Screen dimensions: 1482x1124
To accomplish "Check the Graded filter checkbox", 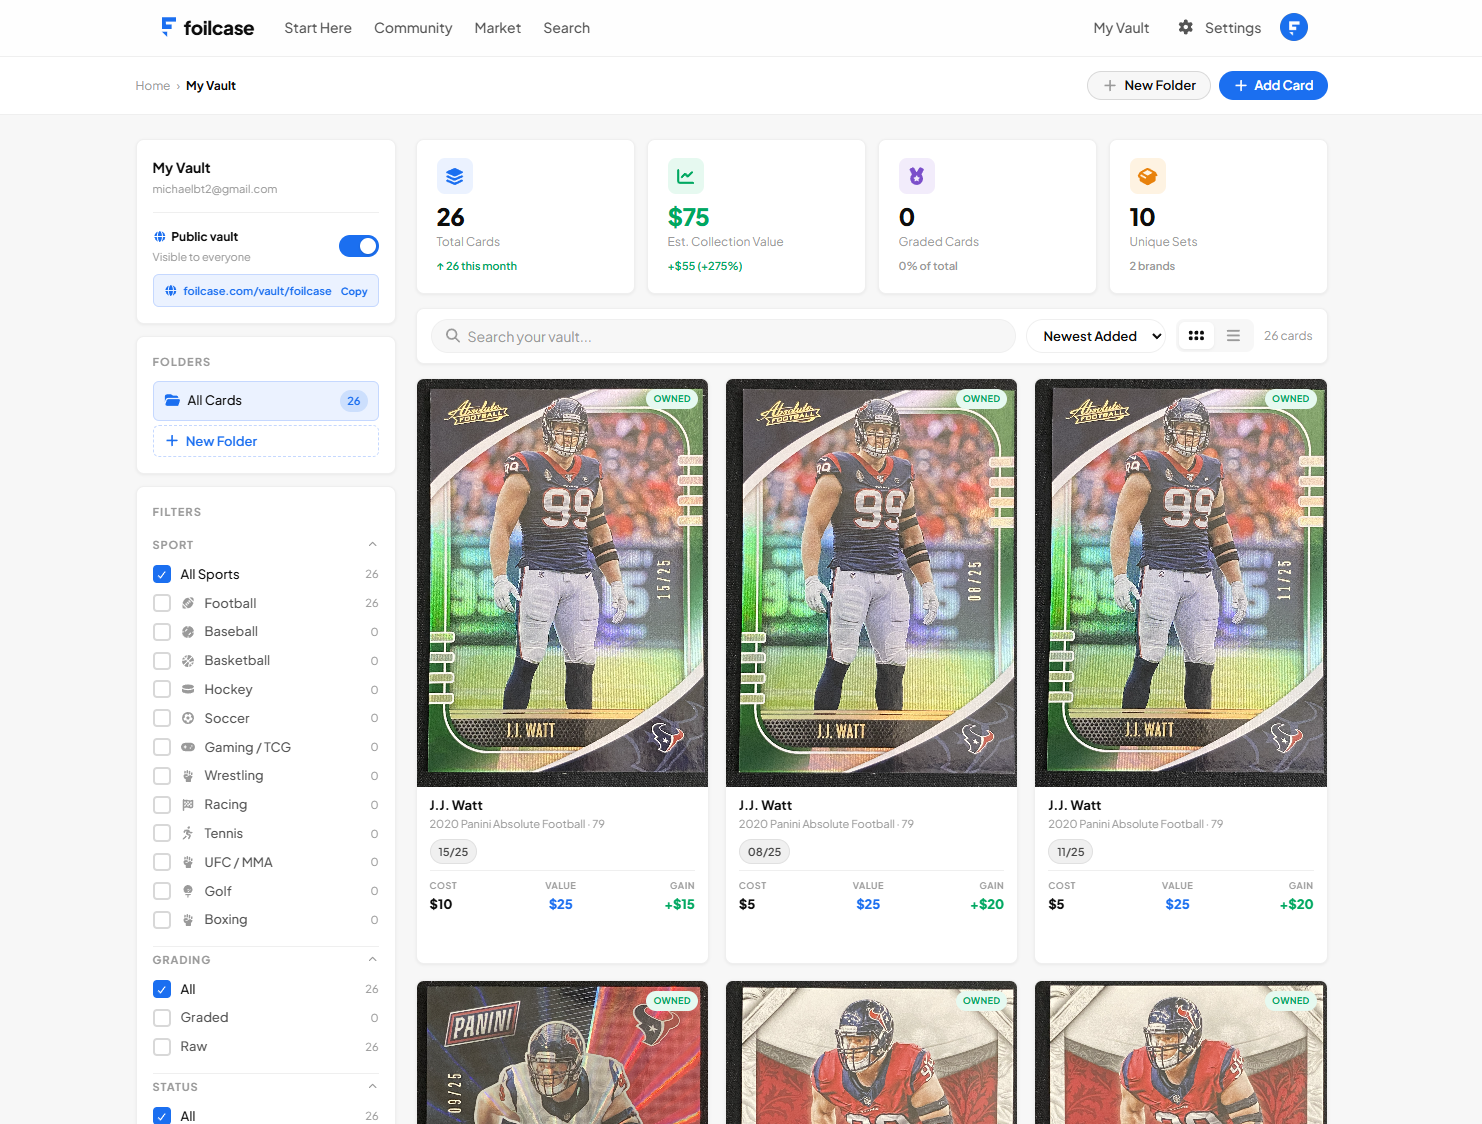I will click(162, 1018).
